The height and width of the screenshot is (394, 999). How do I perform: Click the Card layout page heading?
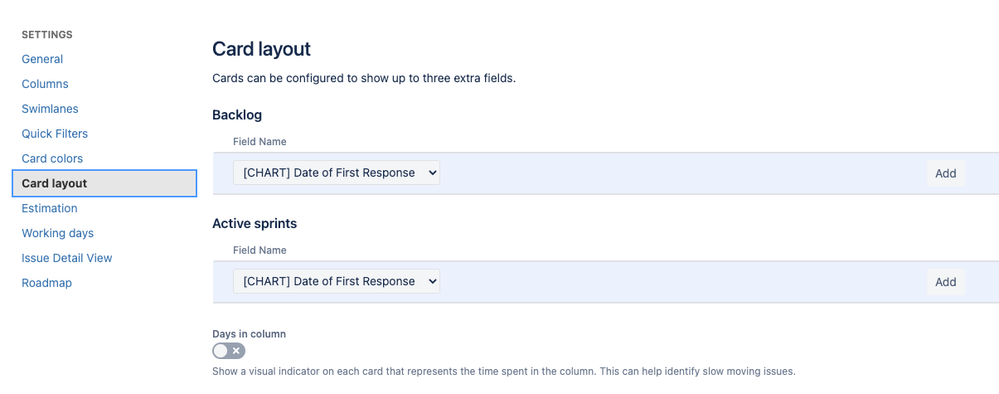(261, 49)
